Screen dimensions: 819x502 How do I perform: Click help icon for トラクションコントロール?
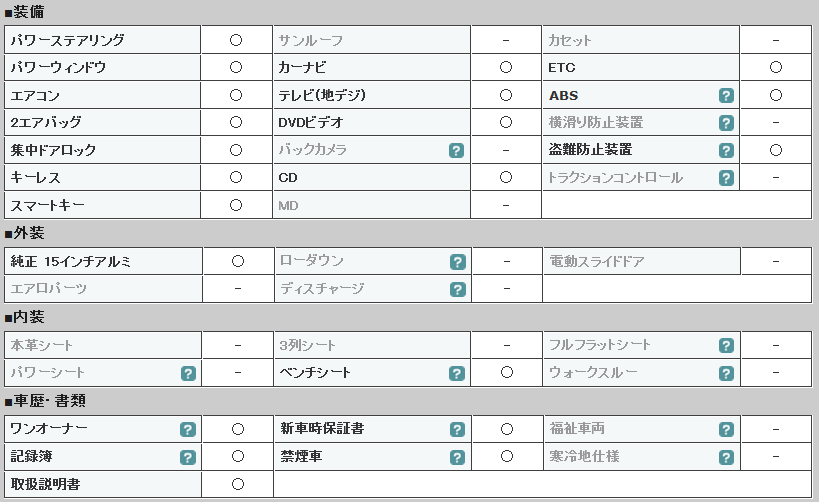point(726,178)
